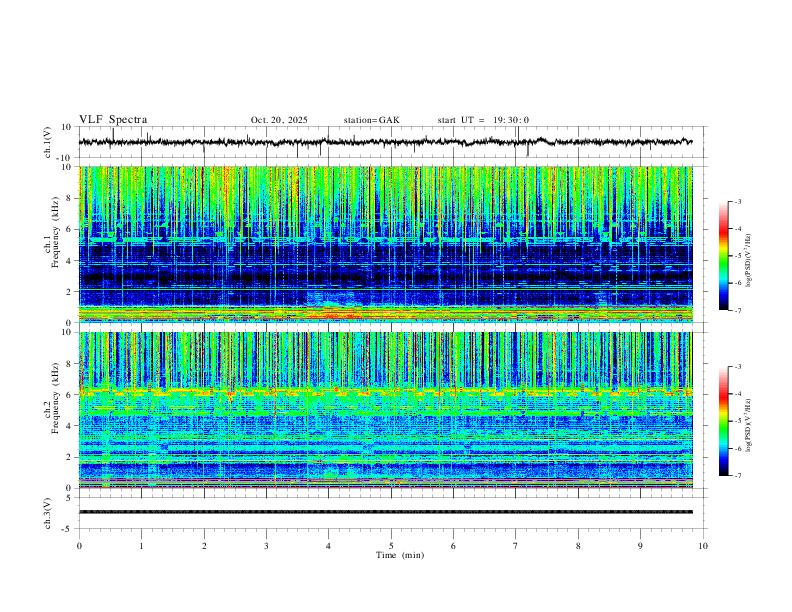Screen dimensions: 792x612
Task: Click time axis tick label "7"
Action: click(x=516, y=546)
